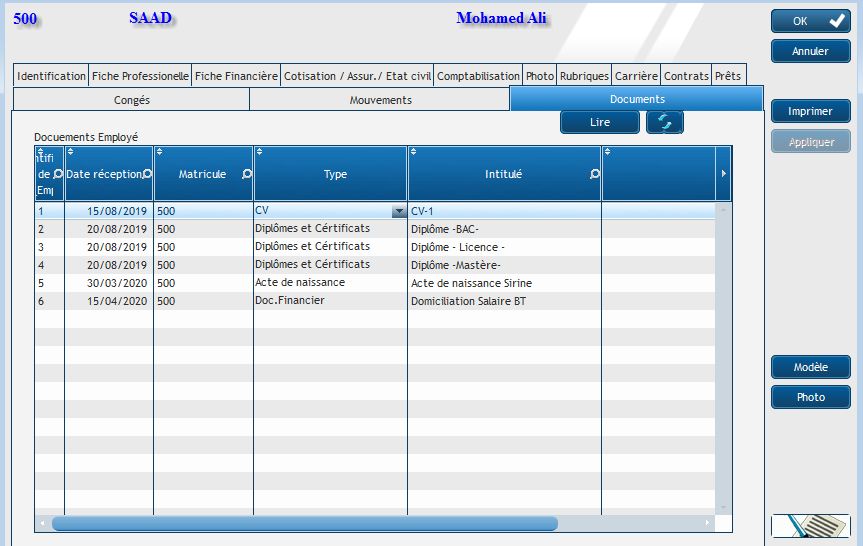
Task: Click the refresh arrows icon beside Lire
Action: tap(665, 122)
